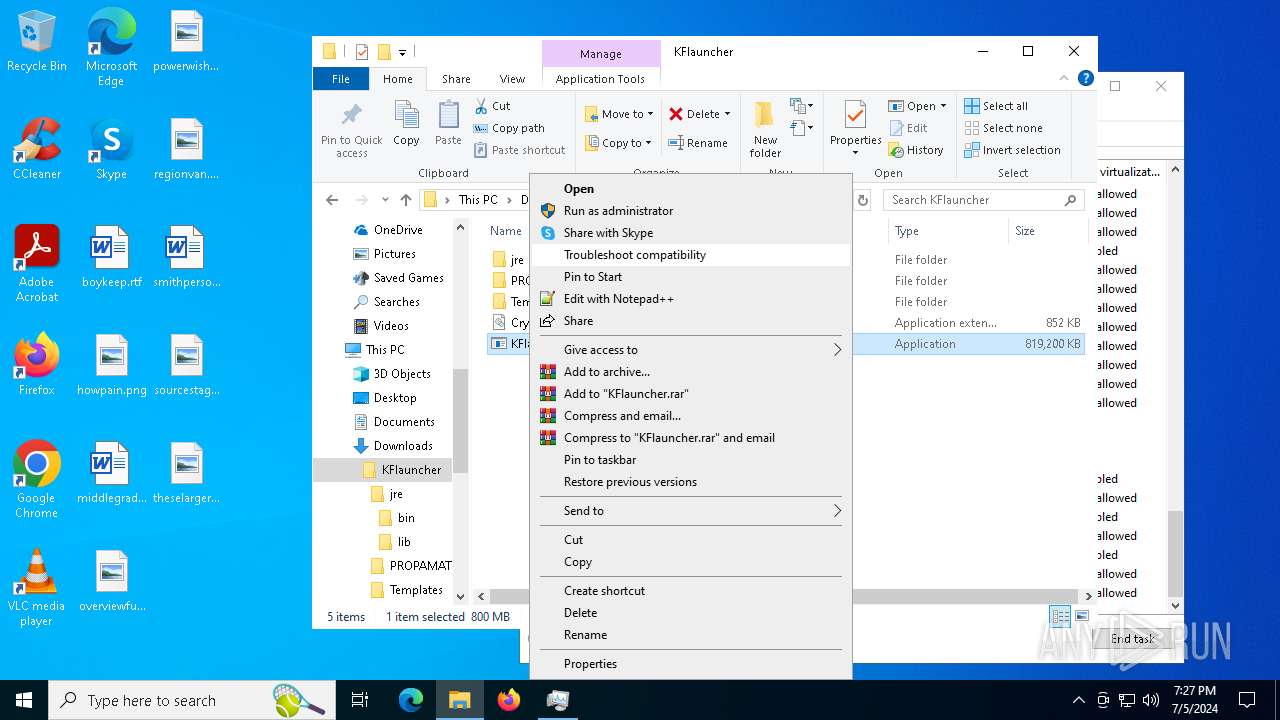This screenshot has width=1280, height=720.
Task: Open Firefox from the taskbar
Action: pyautogui.click(x=509, y=700)
